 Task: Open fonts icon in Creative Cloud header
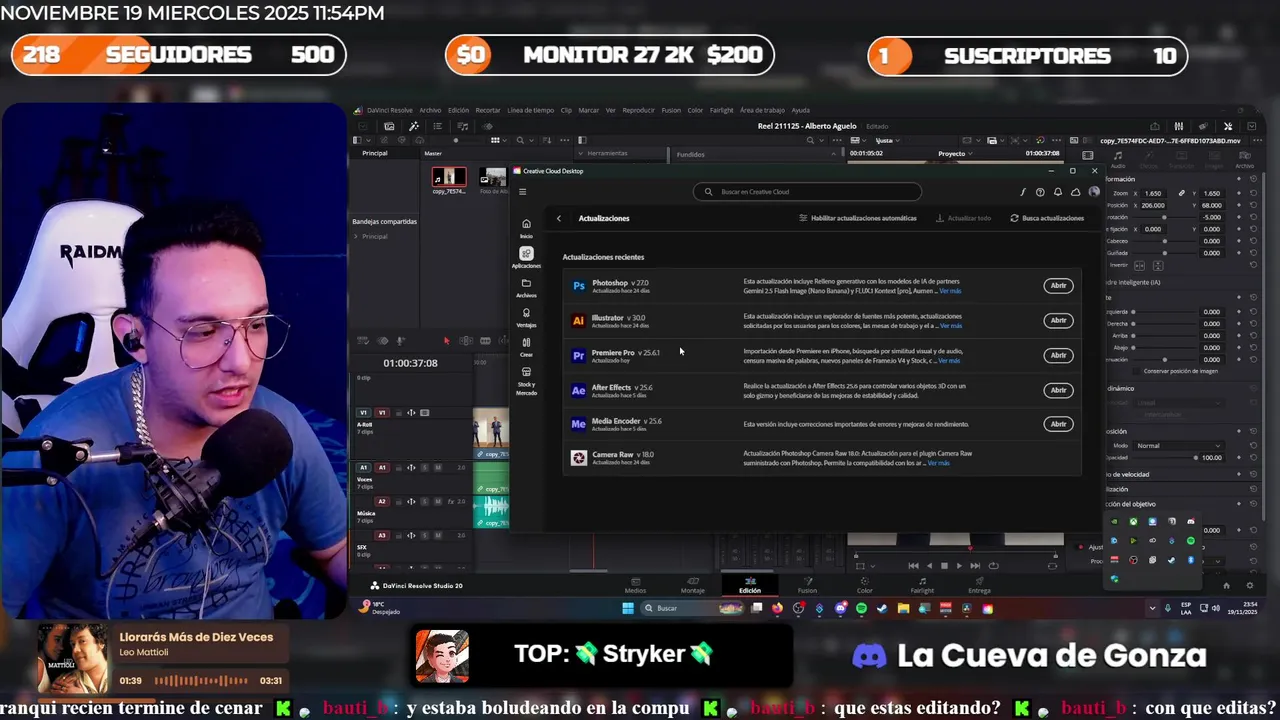(x=1023, y=192)
